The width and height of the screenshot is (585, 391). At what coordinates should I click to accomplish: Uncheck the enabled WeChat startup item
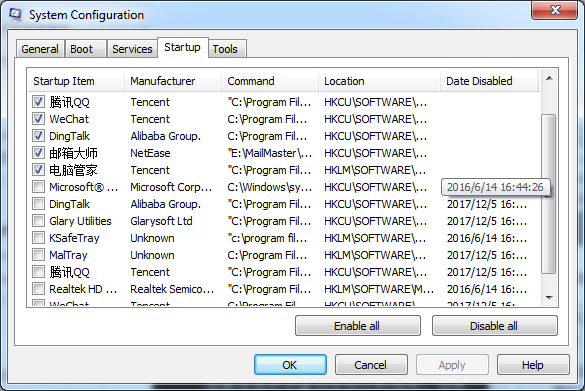pyautogui.click(x=38, y=119)
